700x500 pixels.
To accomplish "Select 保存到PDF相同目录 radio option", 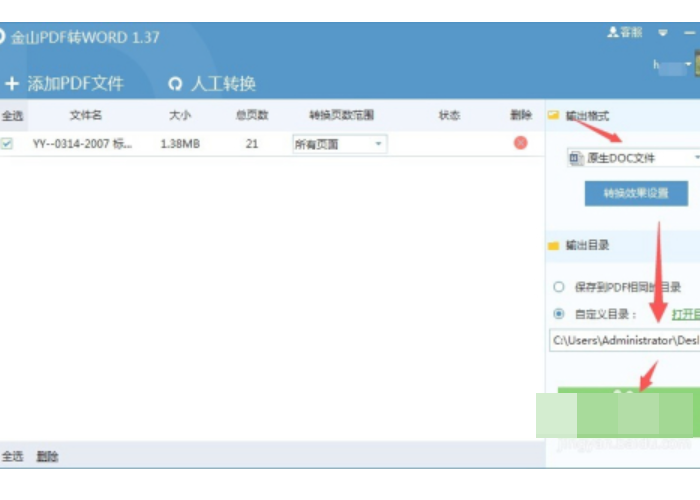I will (x=559, y=287).
